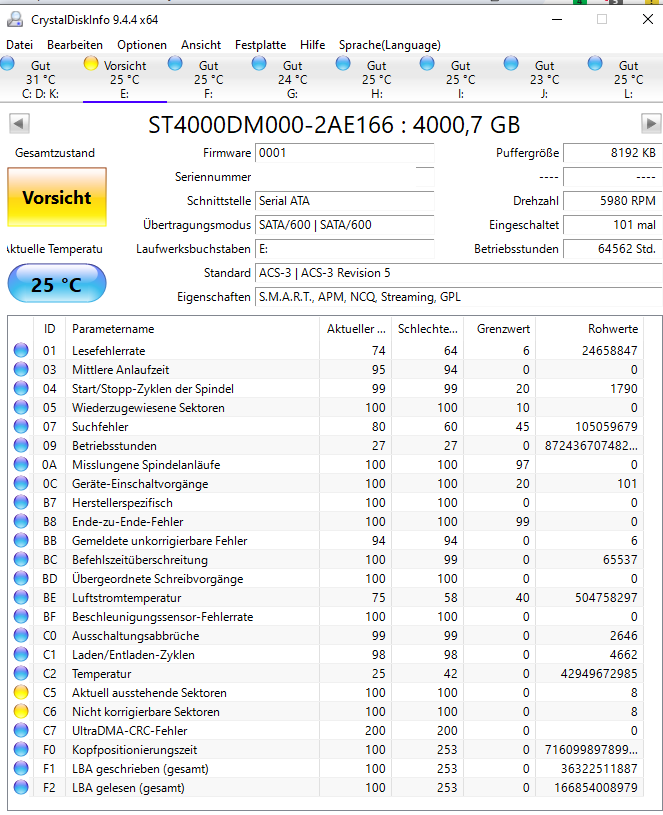Image resolution: width=663 pixels, height=815 pixels.
Task: Click the Drehzahl value 5980 RPM
Action: (613, 201)
